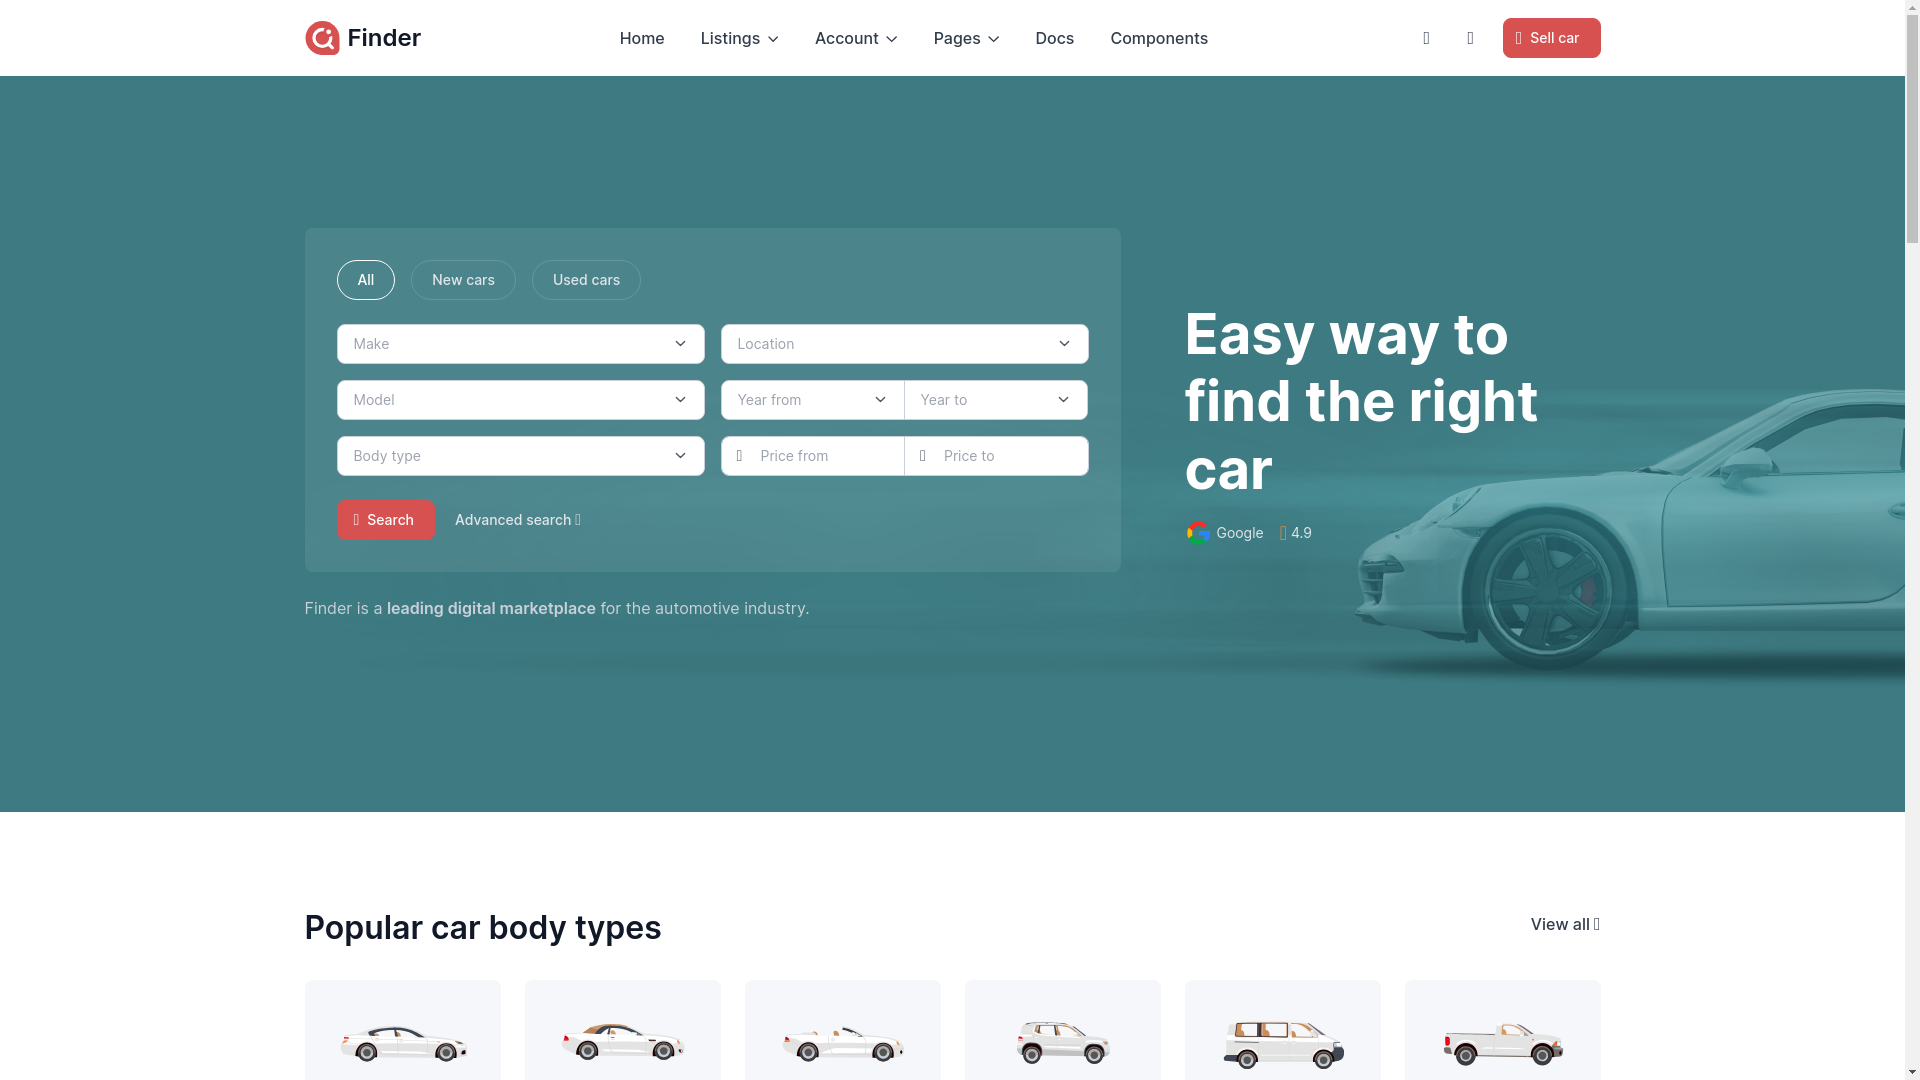
Task: Expand the Account menu
Action: pyautogui.click(x=856, y=38)
